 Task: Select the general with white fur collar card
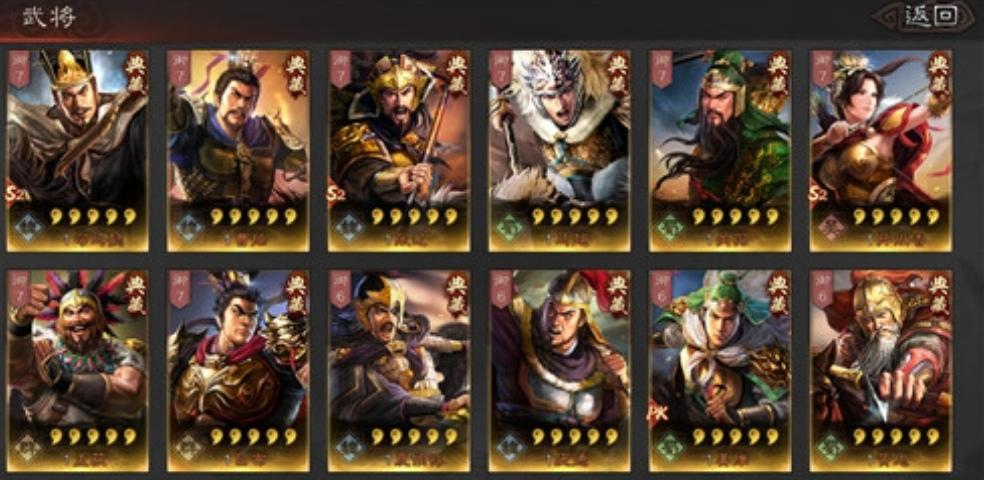tap(560, 151)
